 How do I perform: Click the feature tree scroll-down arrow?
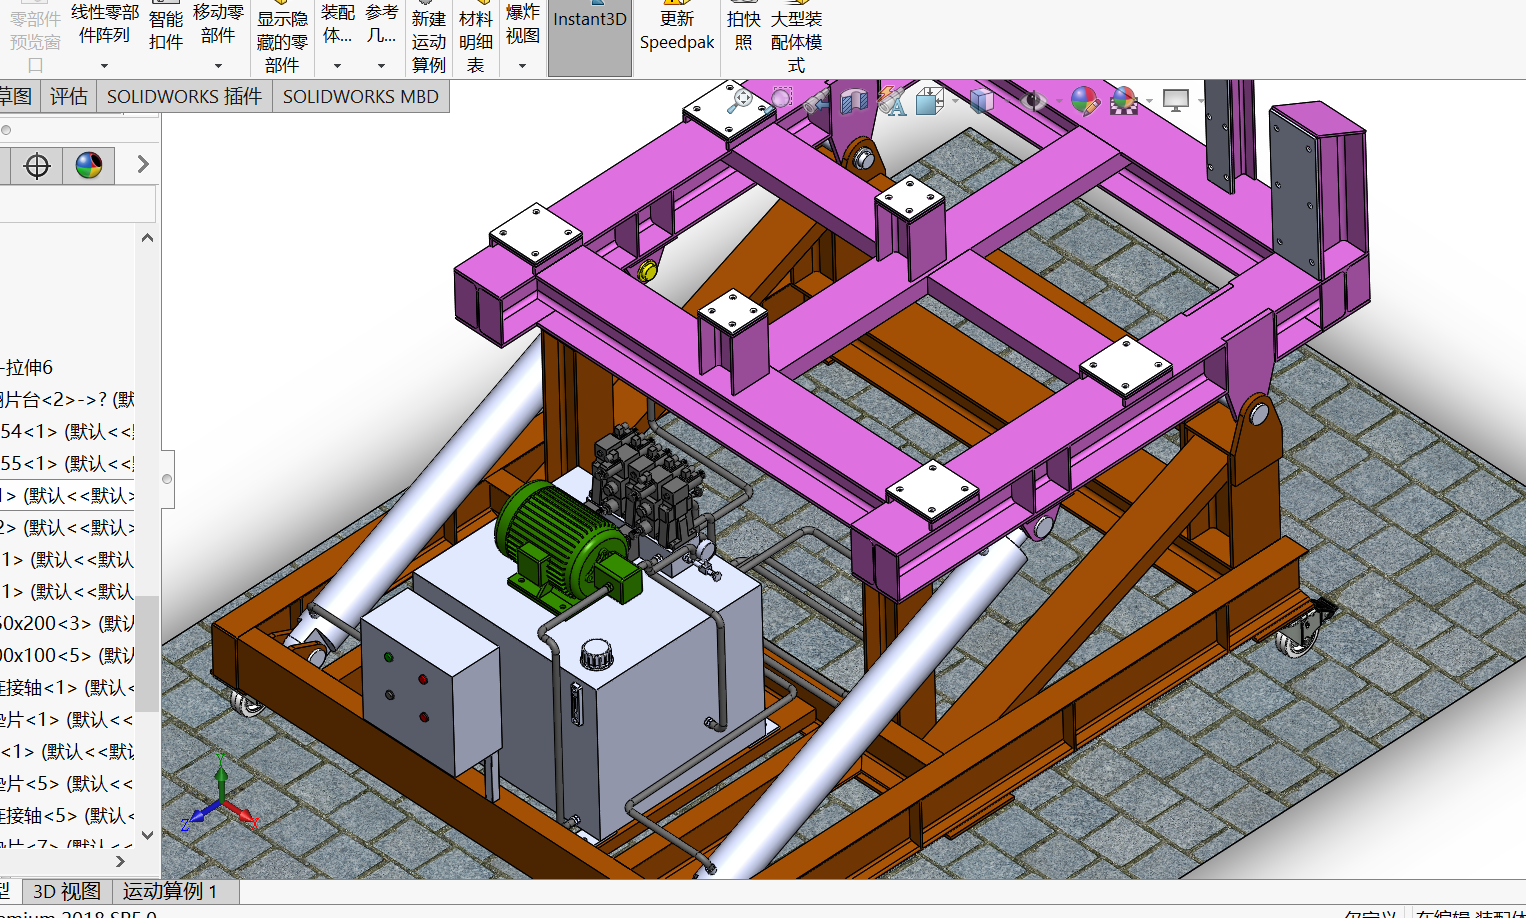click(x=148, y=835)
